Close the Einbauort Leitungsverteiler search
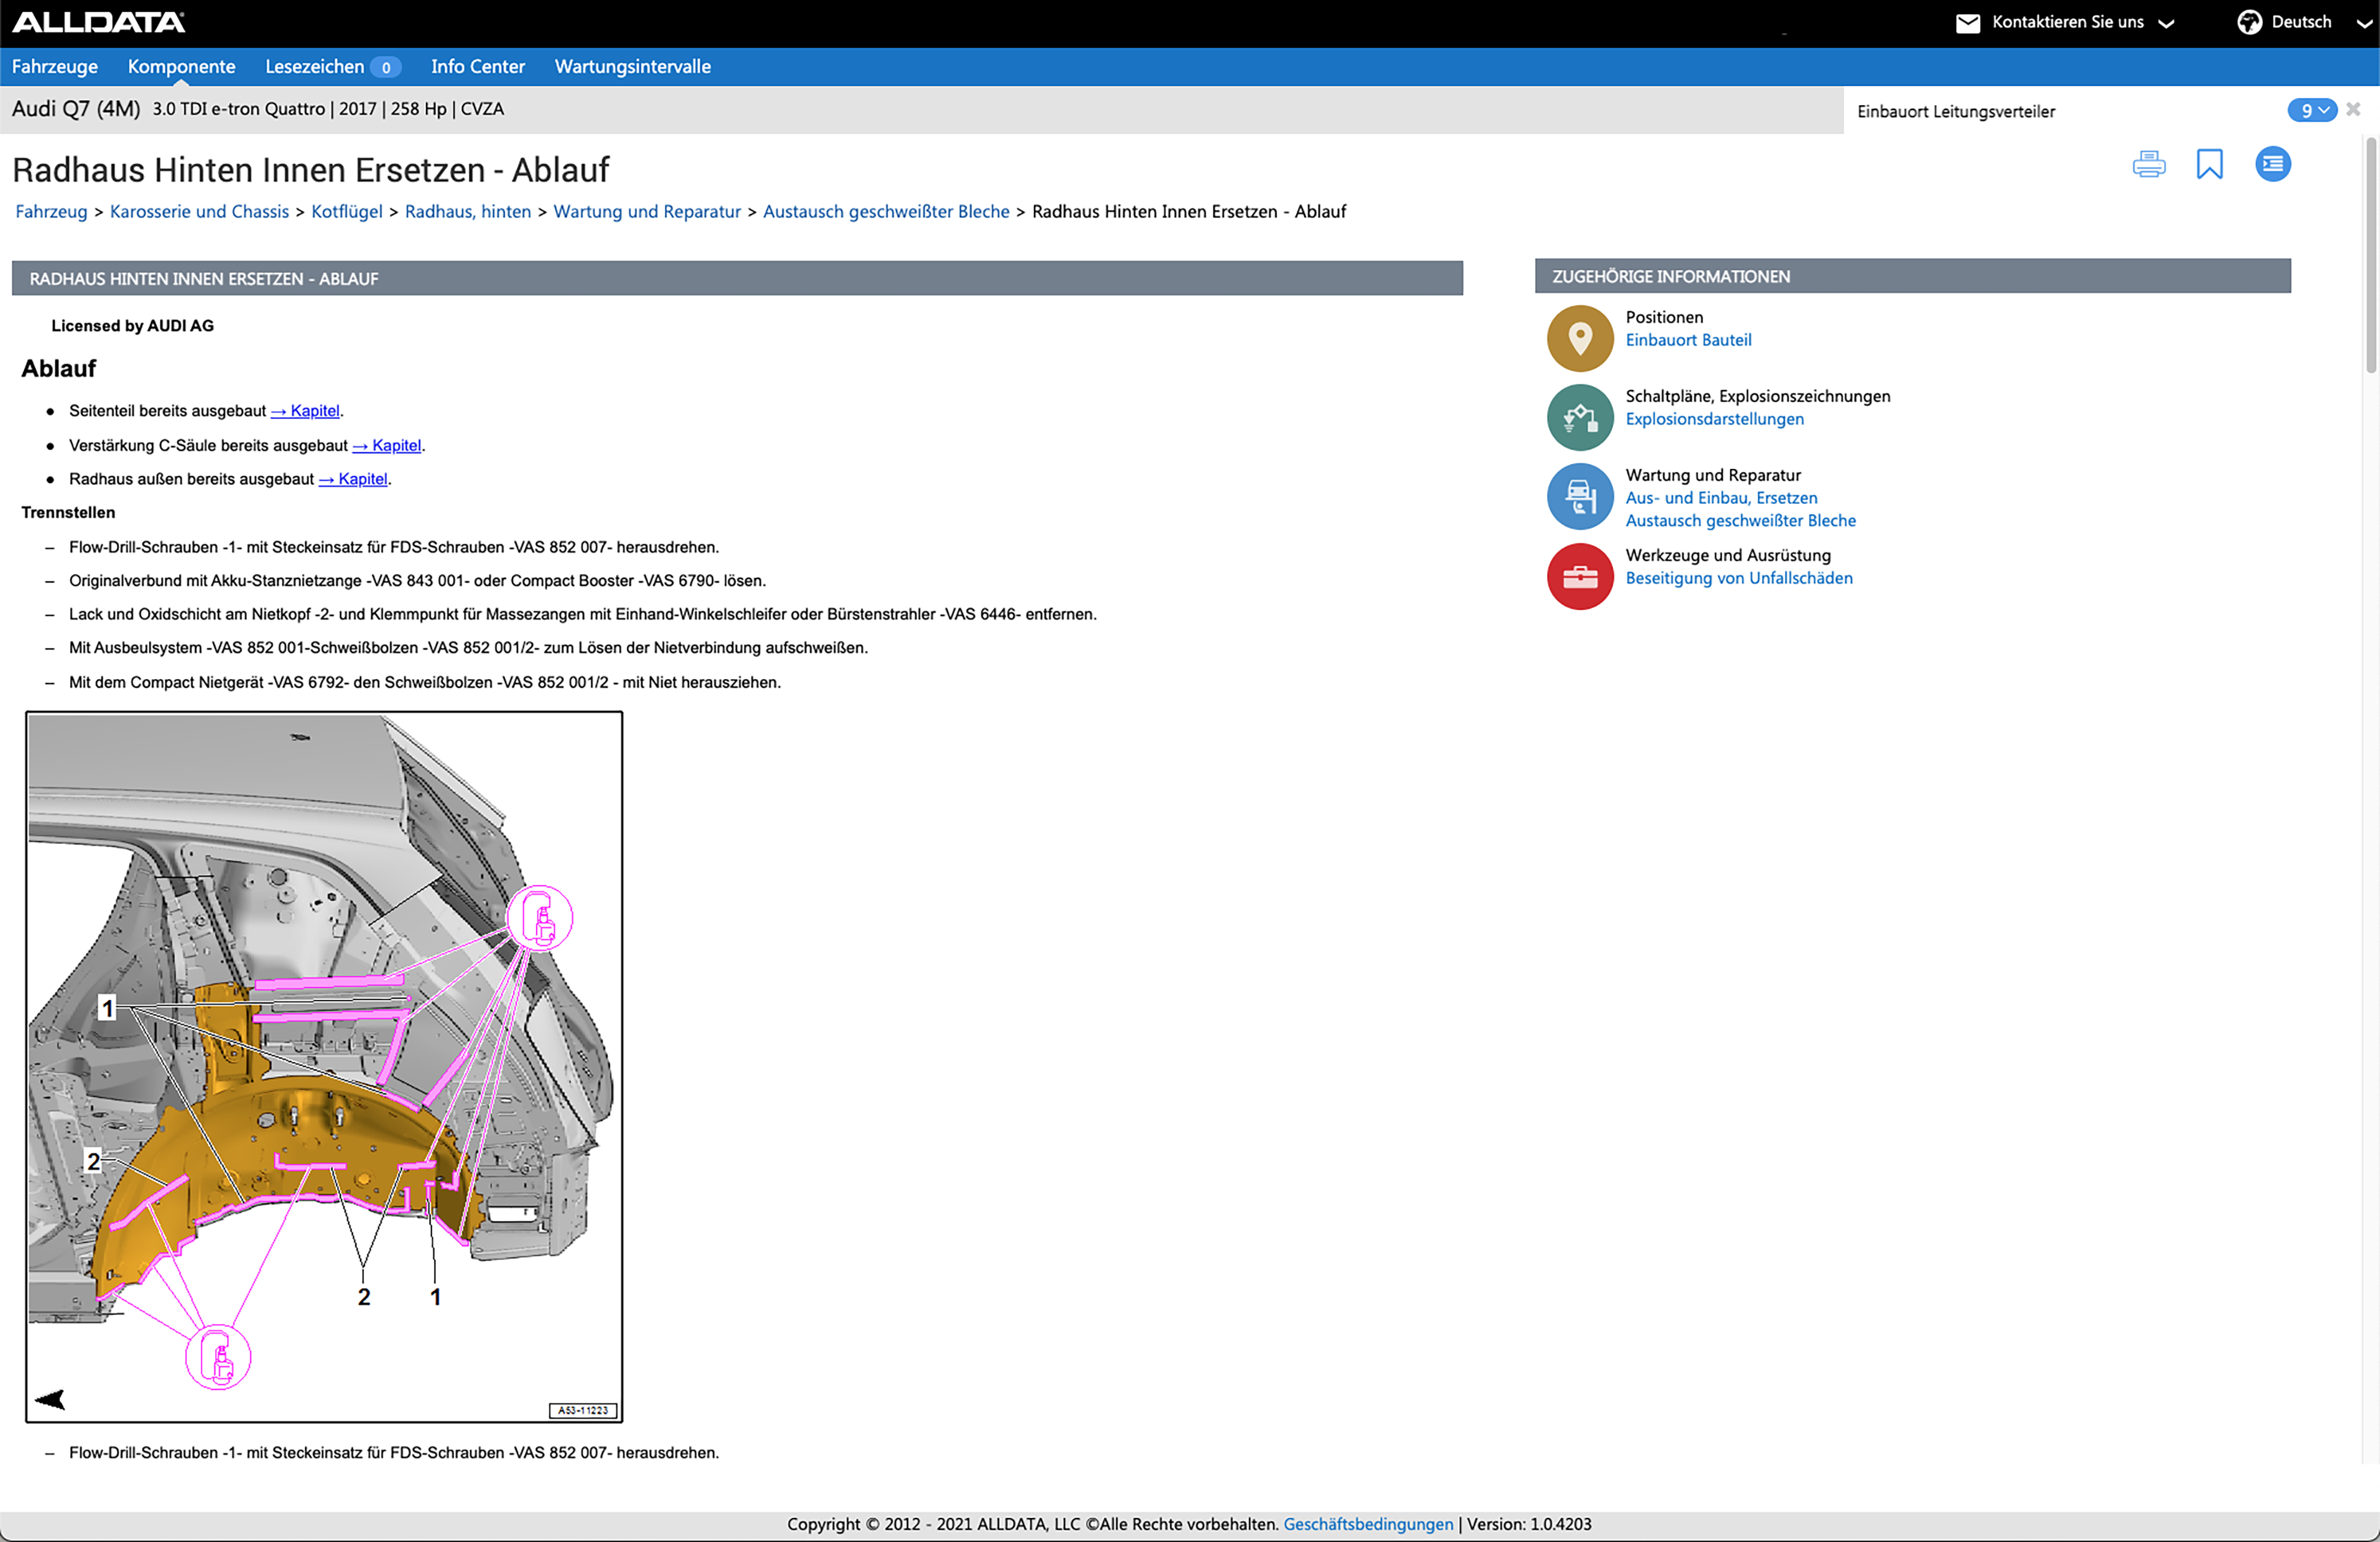 [x=2353, y=110]
